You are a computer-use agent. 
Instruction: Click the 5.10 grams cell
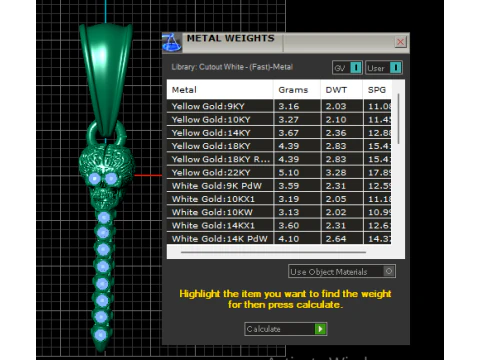tap(297, 172)
